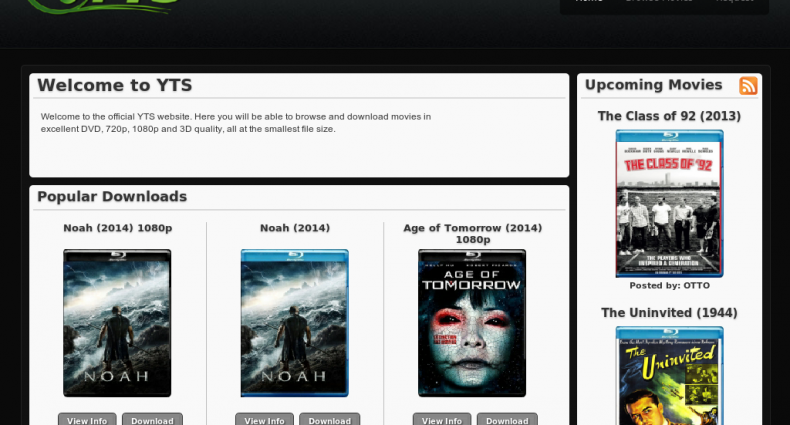The image size is (790, 425).
Task: Open The Uninvited poster thumbnail
Action: coord(669,375)
